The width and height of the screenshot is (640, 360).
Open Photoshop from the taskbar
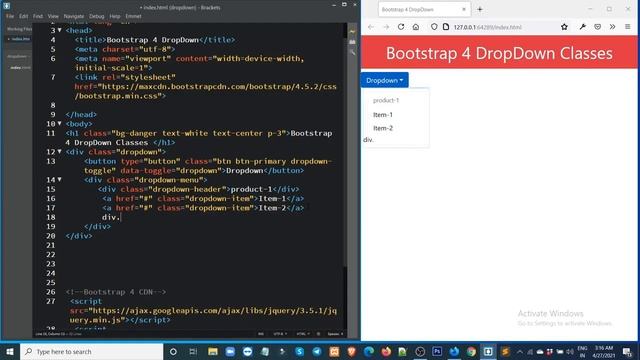tap(437, 351)
